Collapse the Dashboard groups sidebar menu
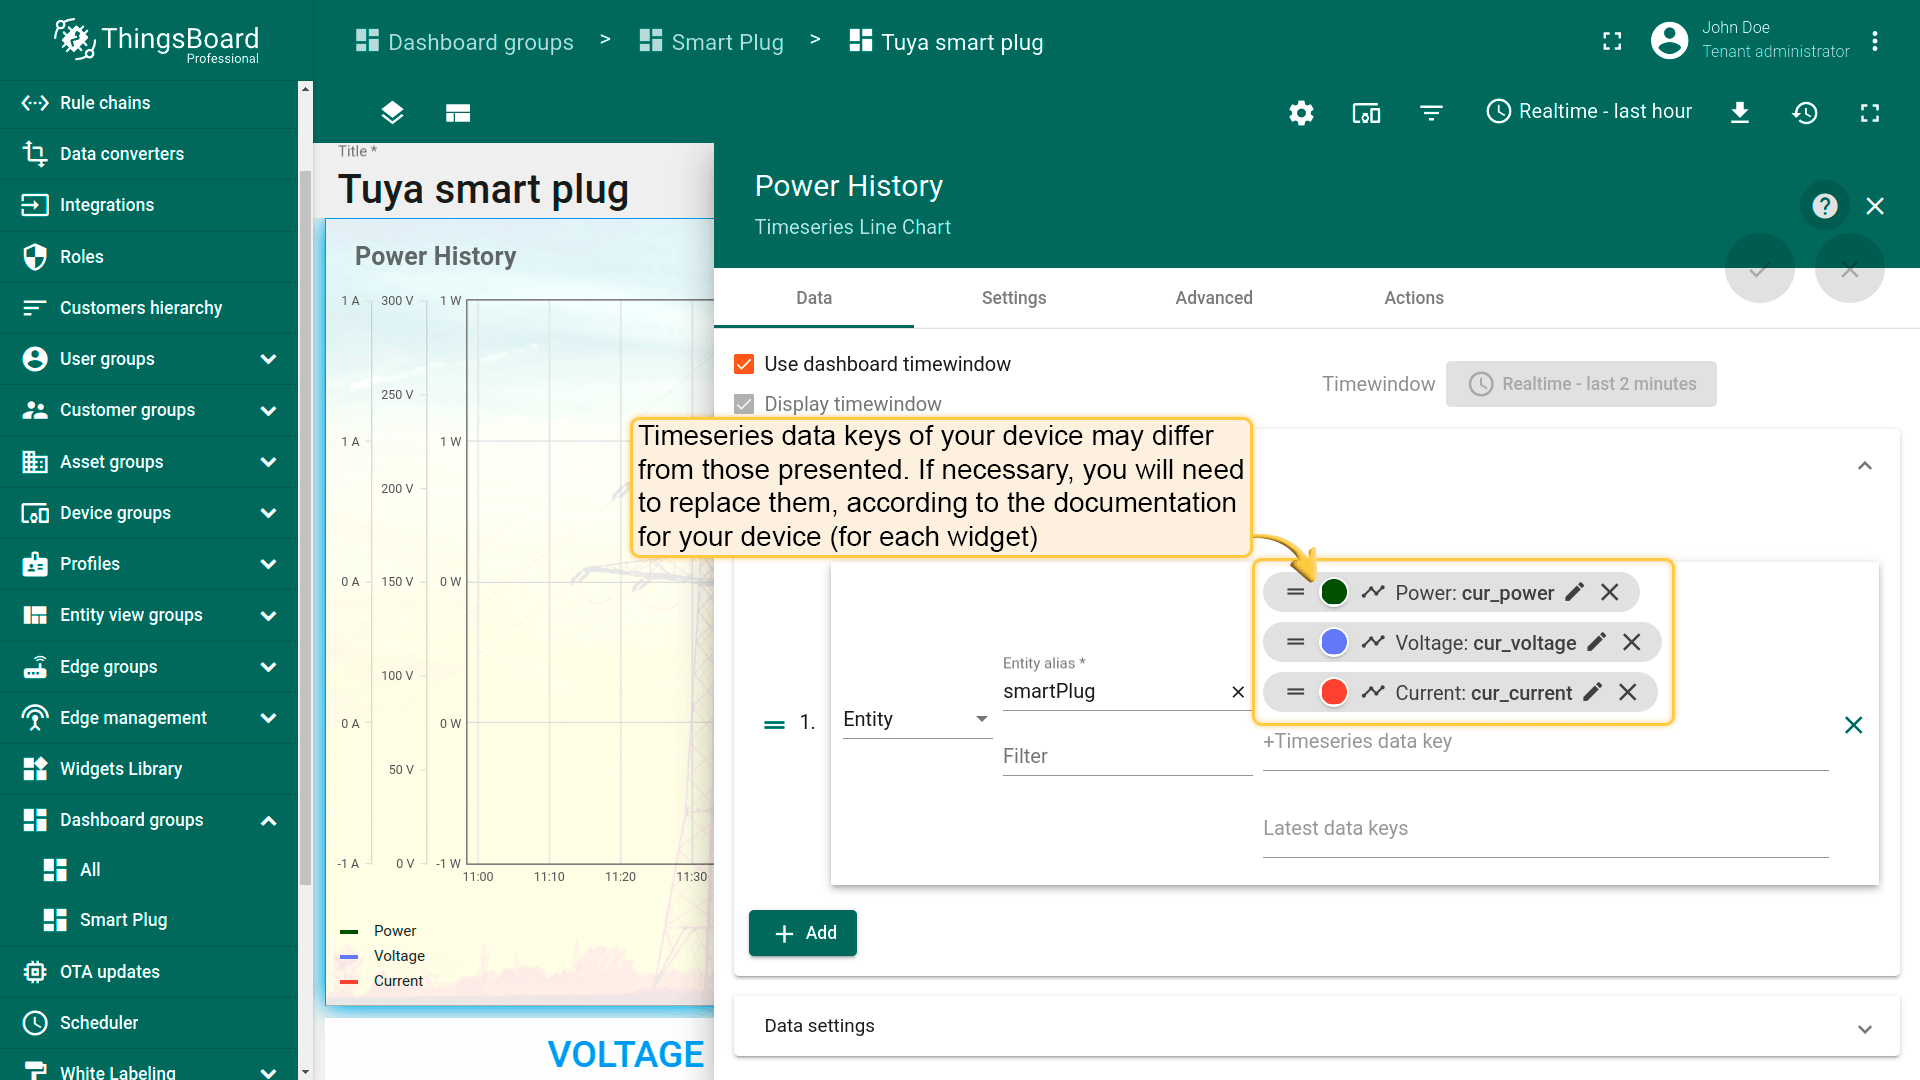The height and width of the screenshot is (1080, 1920). coord(268,821)
